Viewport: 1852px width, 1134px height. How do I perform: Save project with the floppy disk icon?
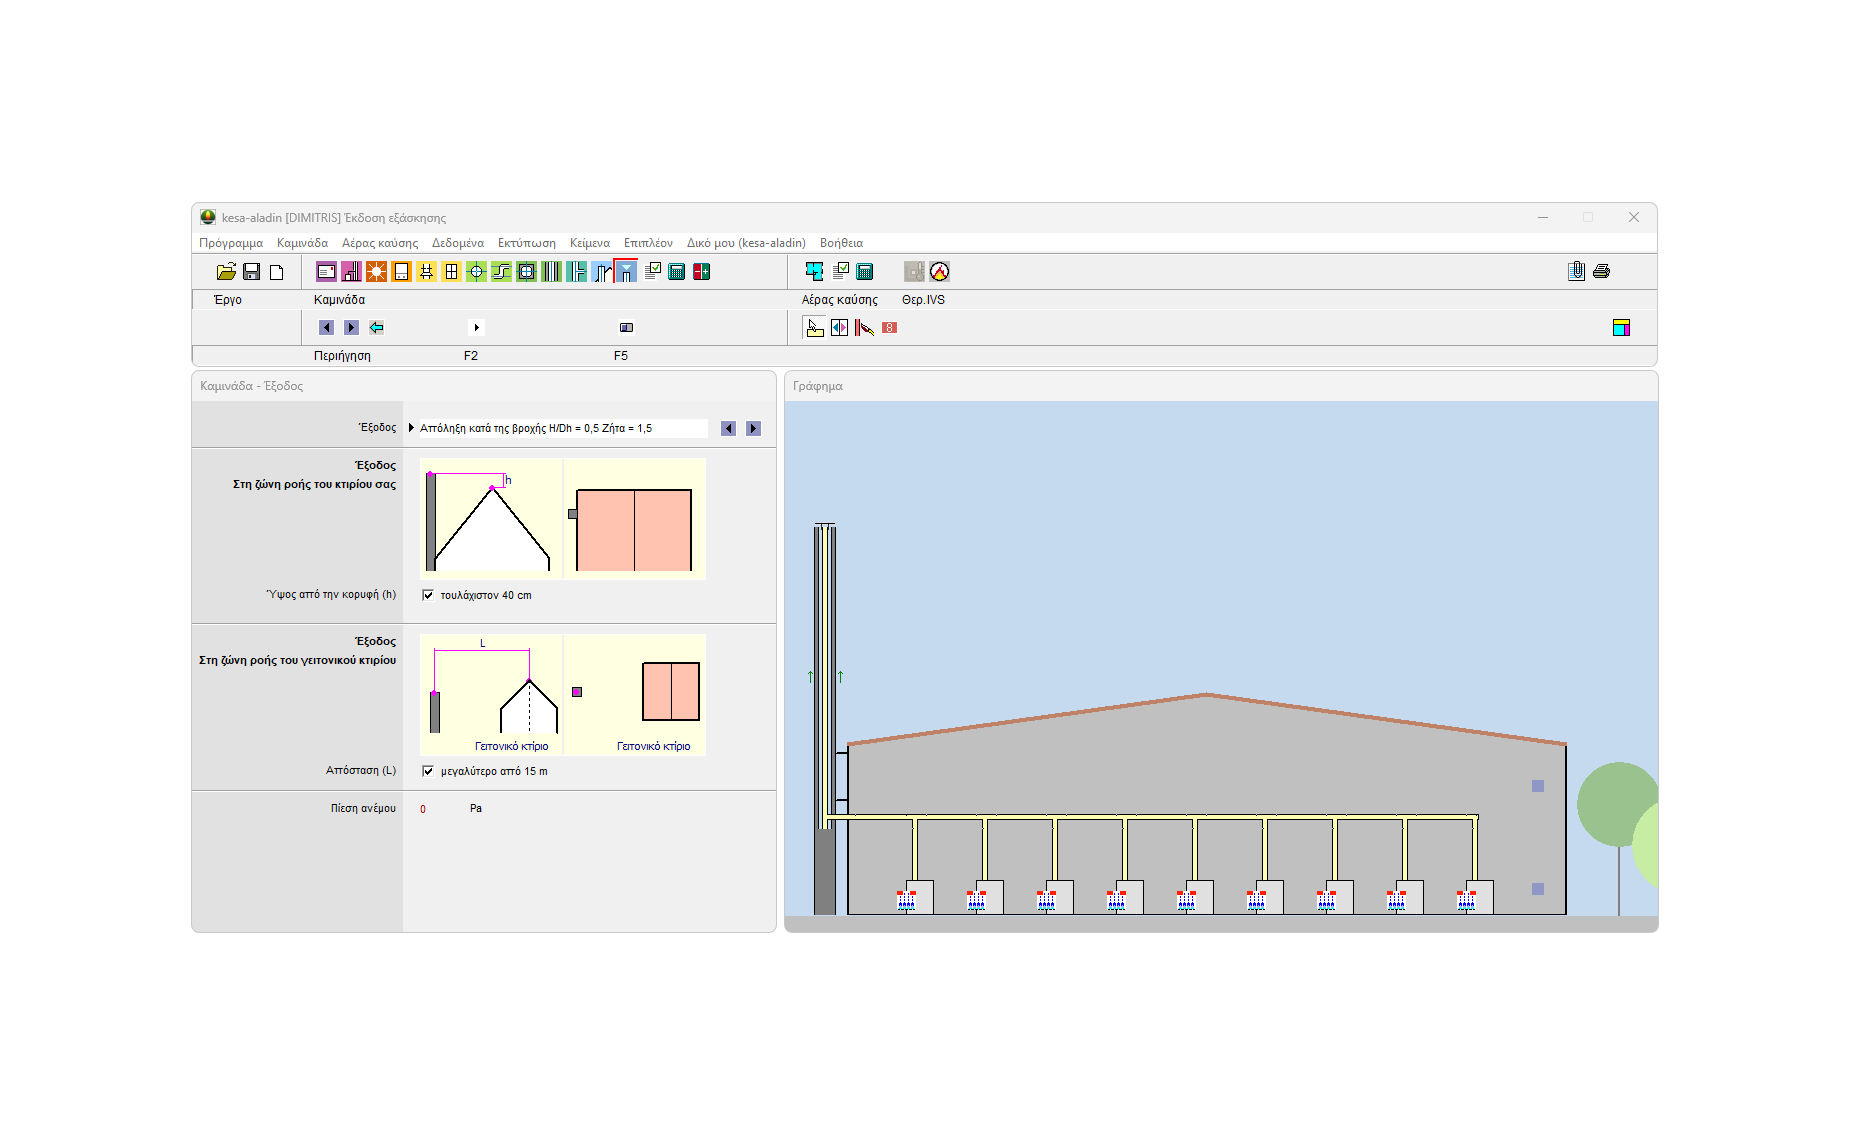[252, 272]
